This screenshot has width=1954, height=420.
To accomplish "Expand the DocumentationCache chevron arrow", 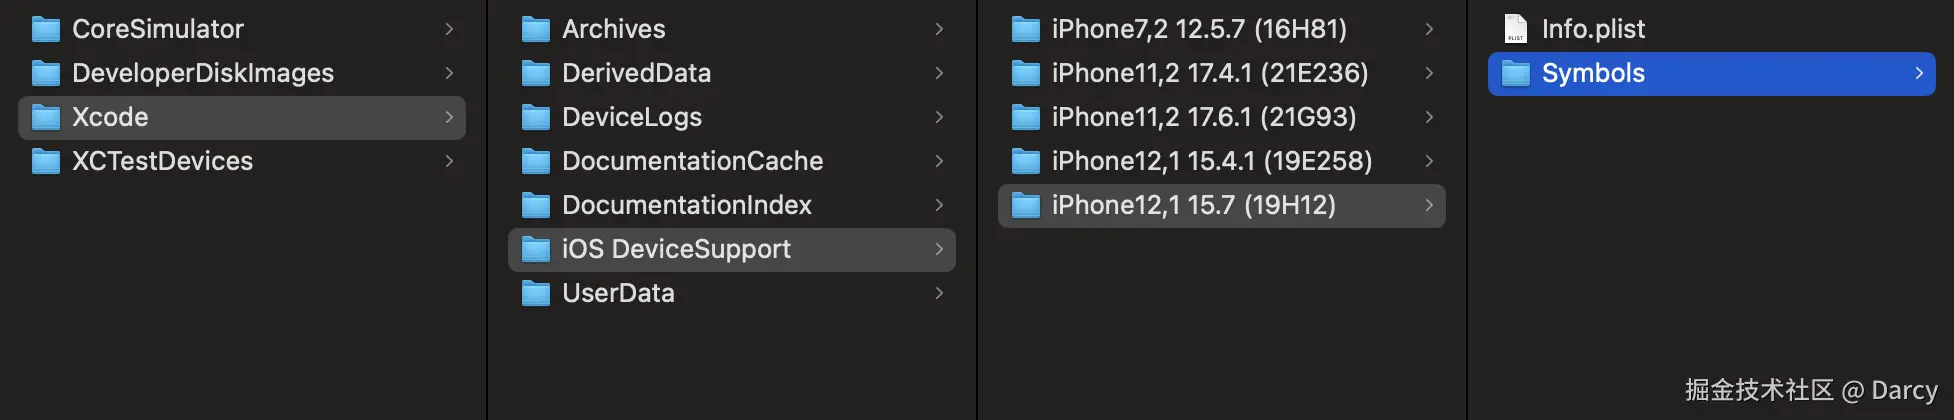I will tap(939, 162).
